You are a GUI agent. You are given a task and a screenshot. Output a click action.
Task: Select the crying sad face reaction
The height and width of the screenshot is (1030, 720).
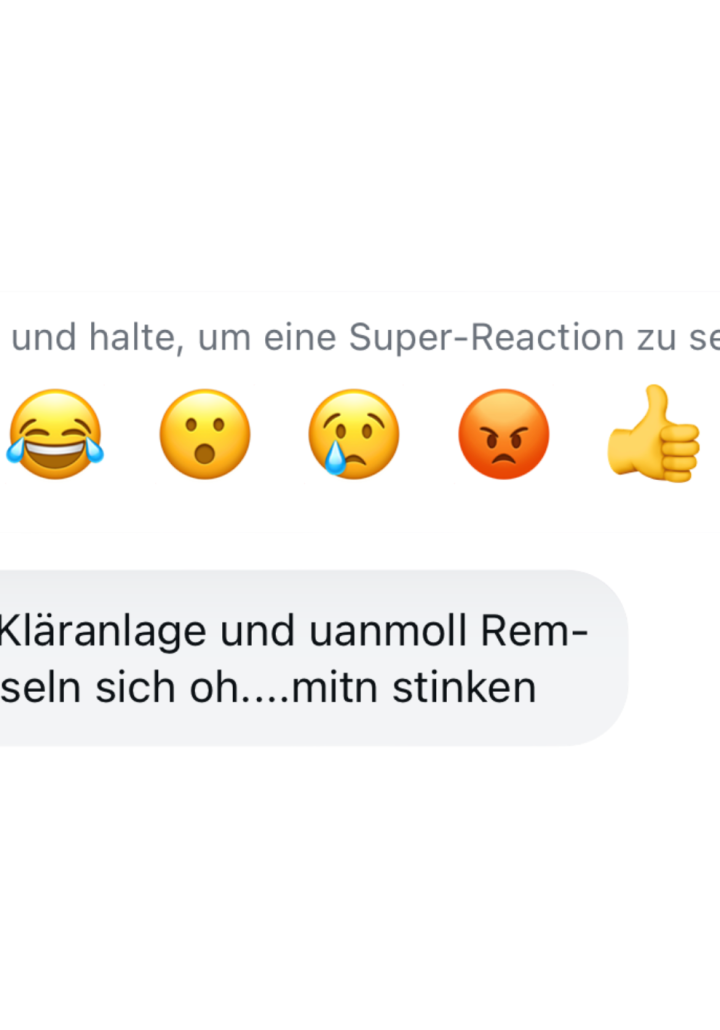(354, 434)
